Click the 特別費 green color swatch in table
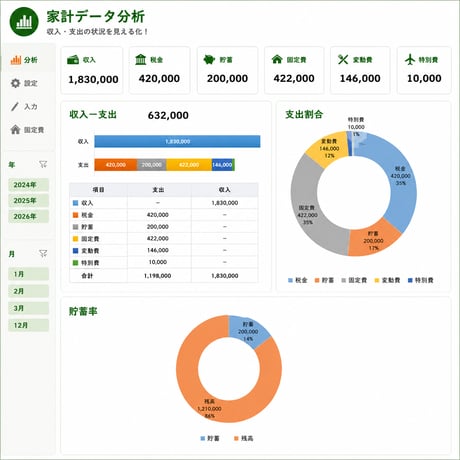This screenshot has width=460, height=460. [75, 263]
